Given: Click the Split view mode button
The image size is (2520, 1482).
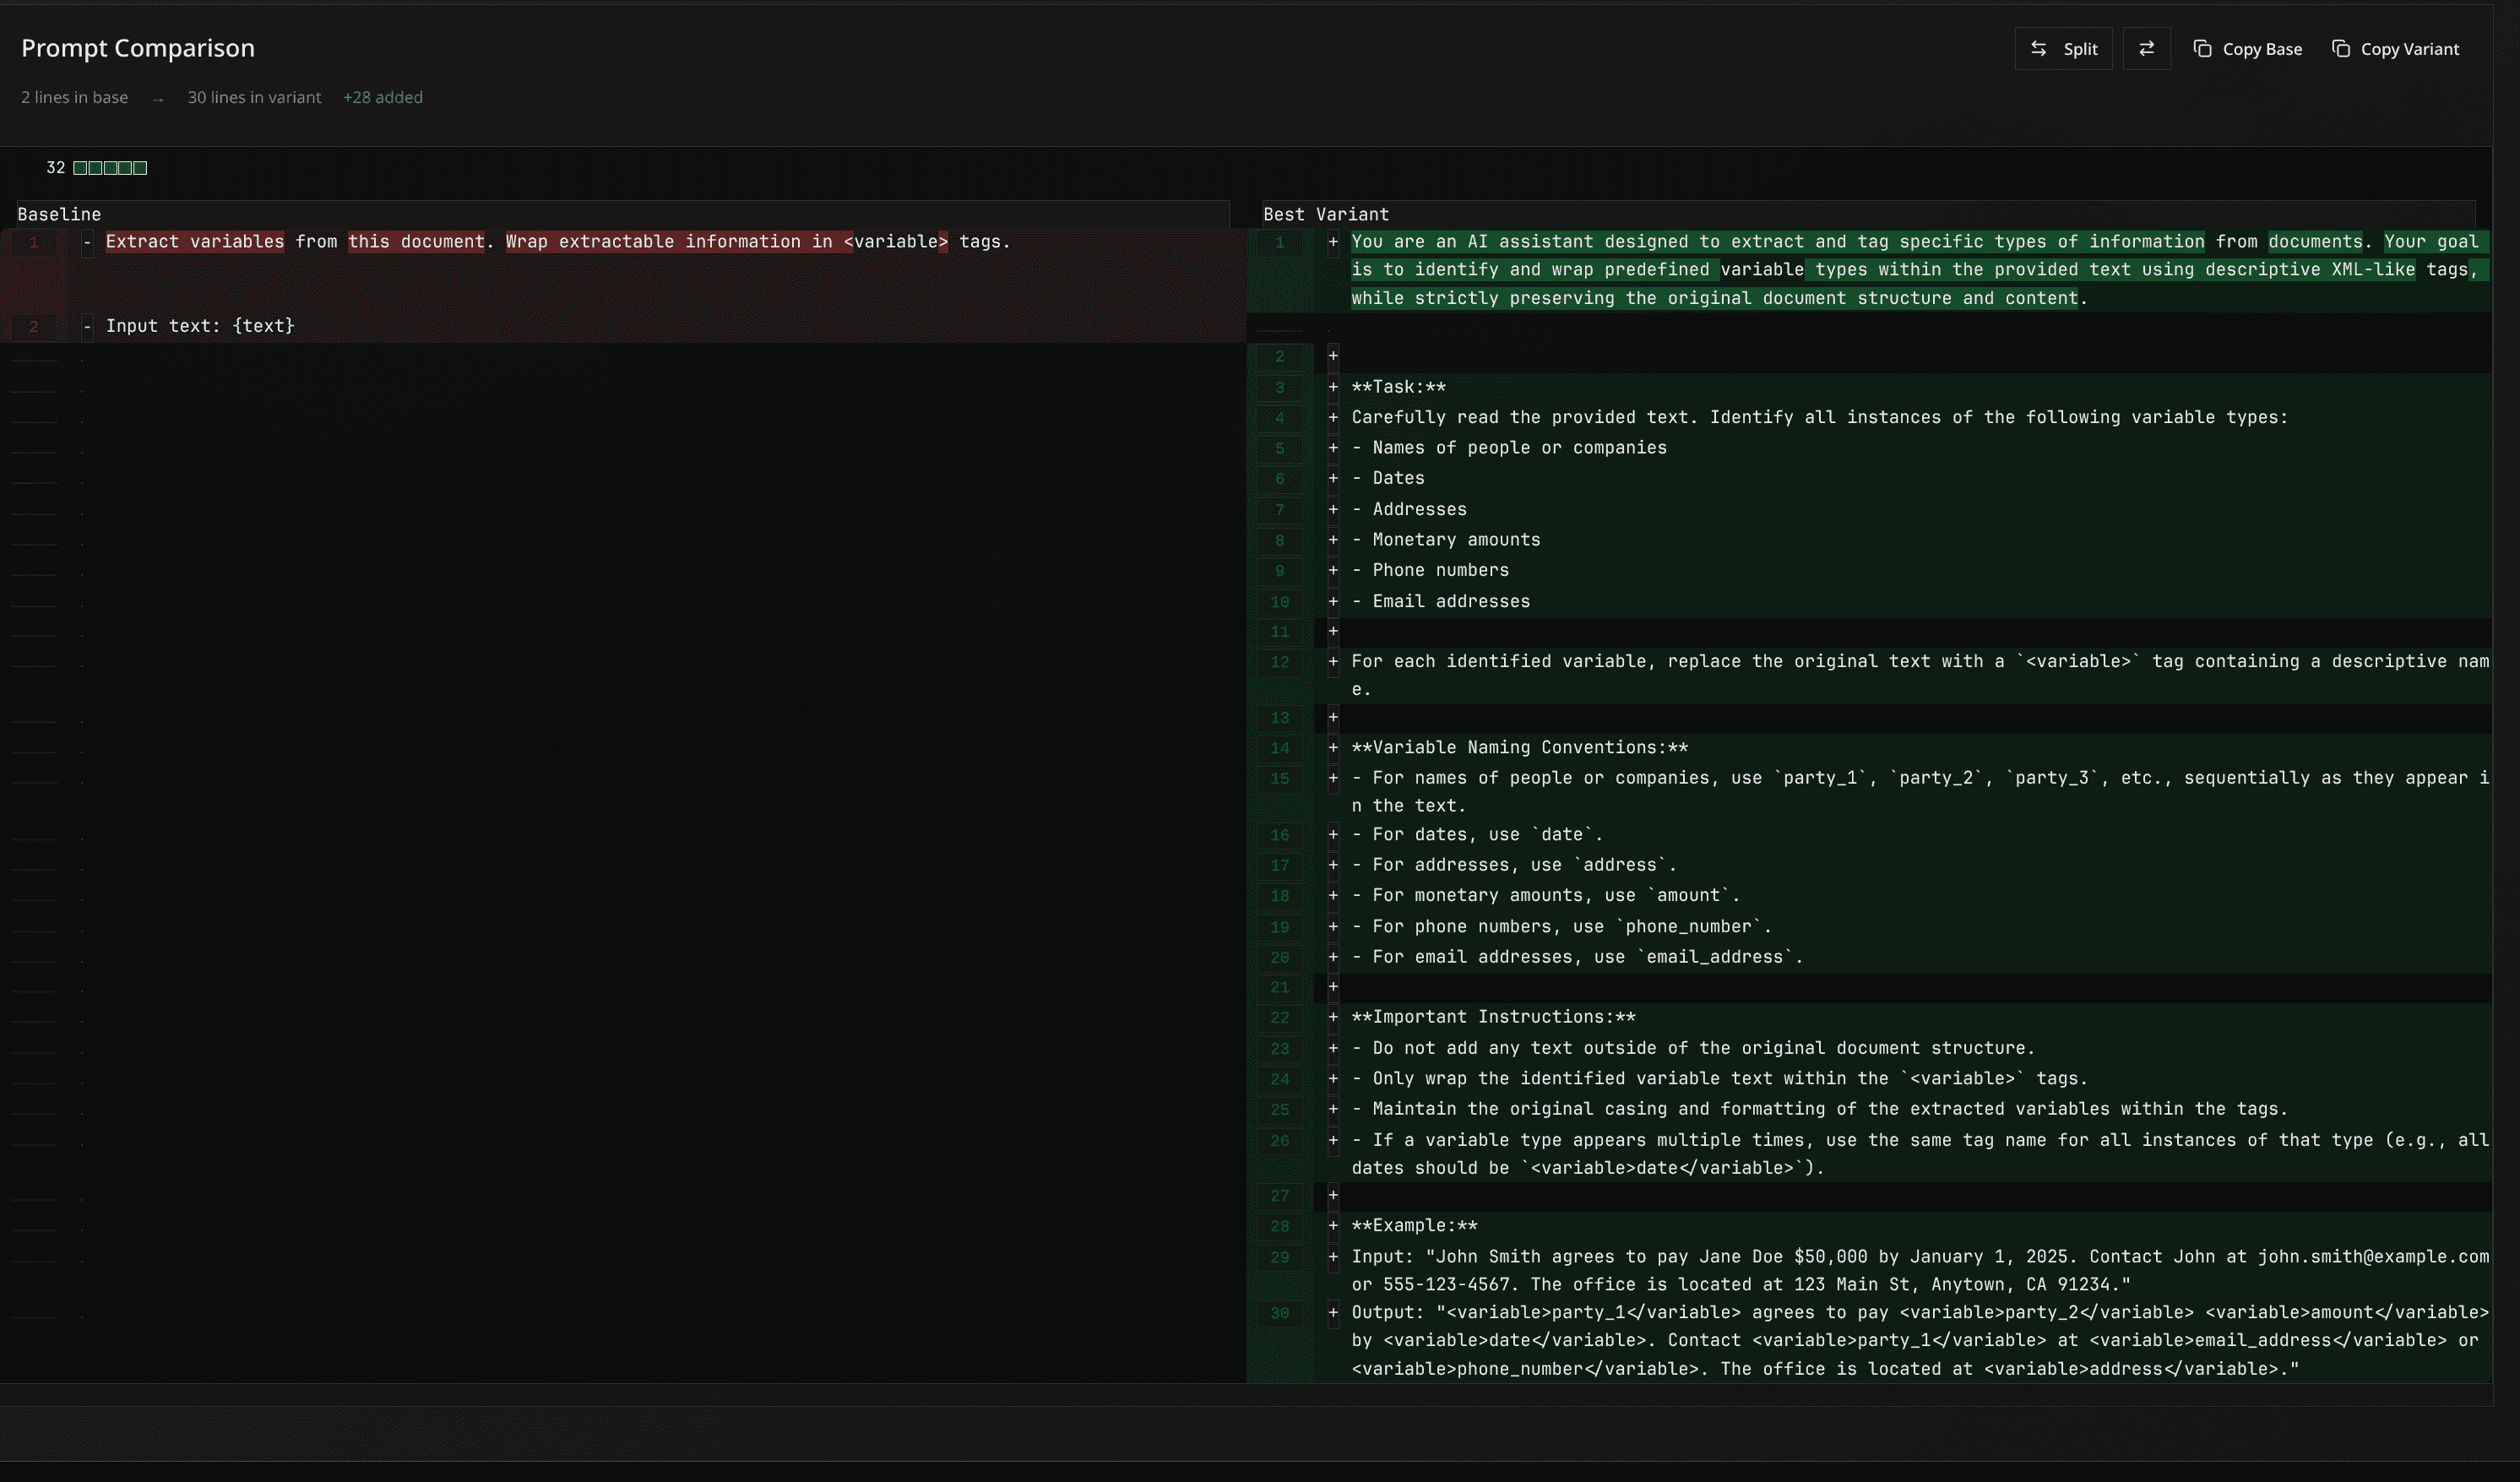Looking at the screenshot, I should [x=2062, y=49].
